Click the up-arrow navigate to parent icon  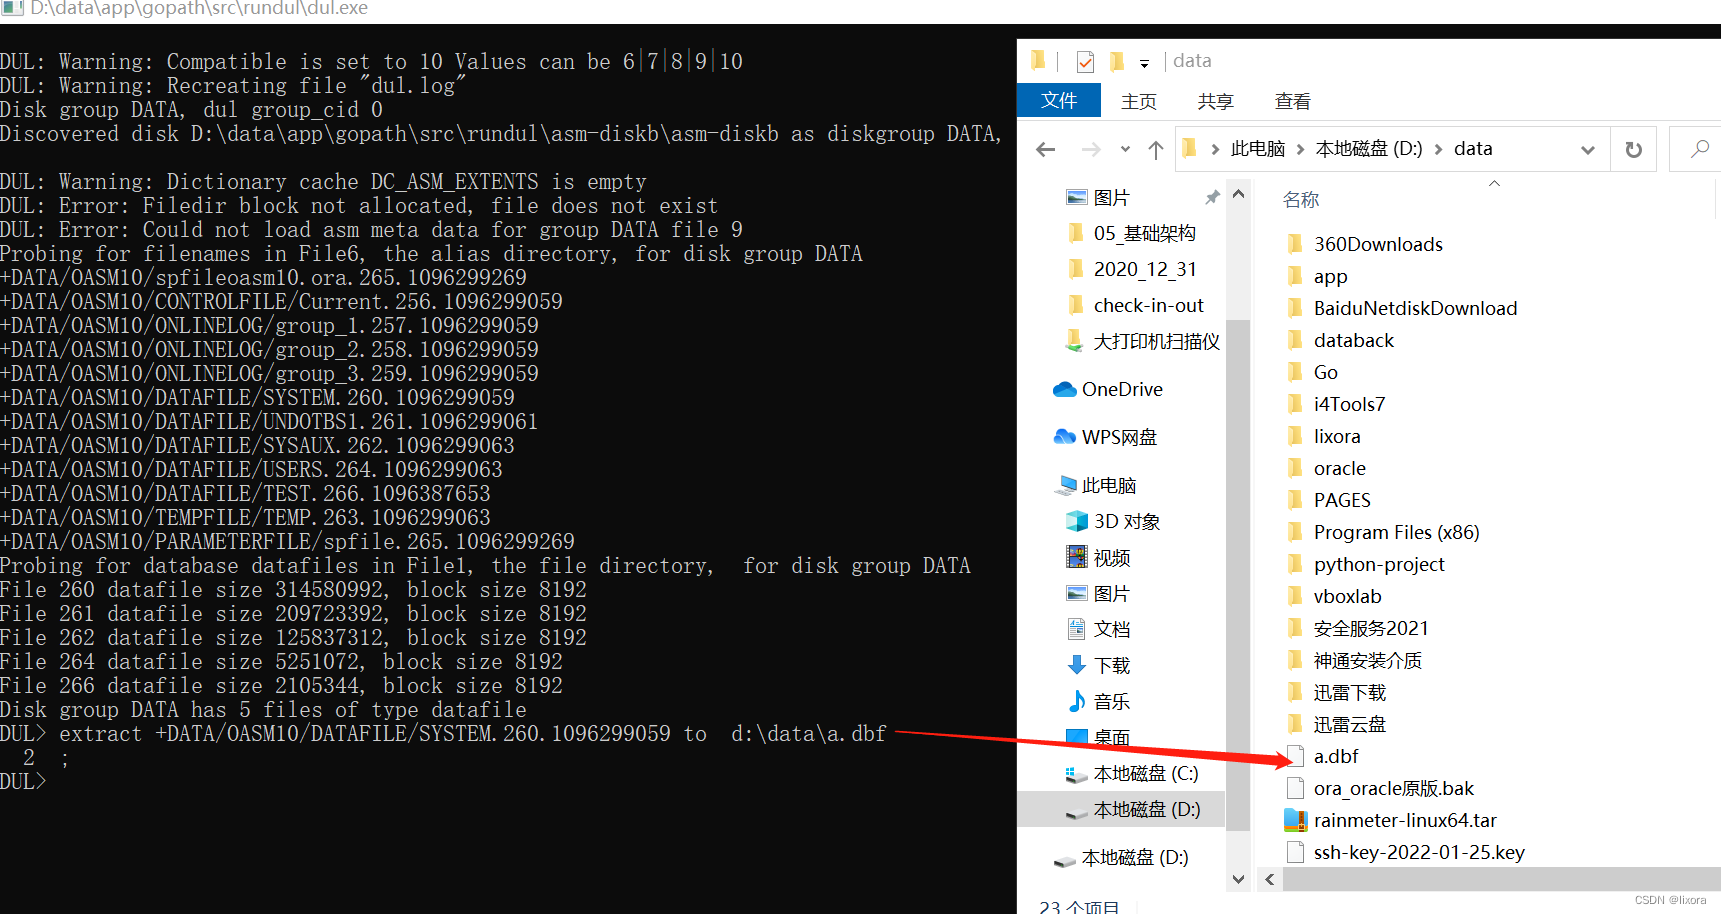pyautogui.click(x=1155, y=148)
